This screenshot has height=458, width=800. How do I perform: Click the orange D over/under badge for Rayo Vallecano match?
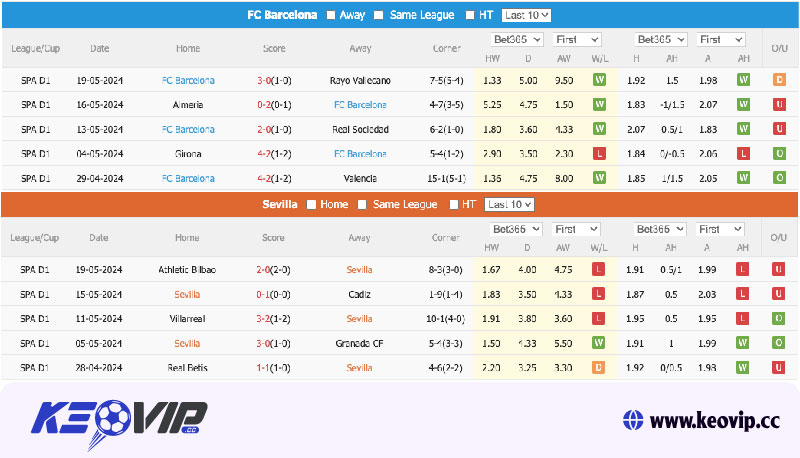(x=778, y=80)
